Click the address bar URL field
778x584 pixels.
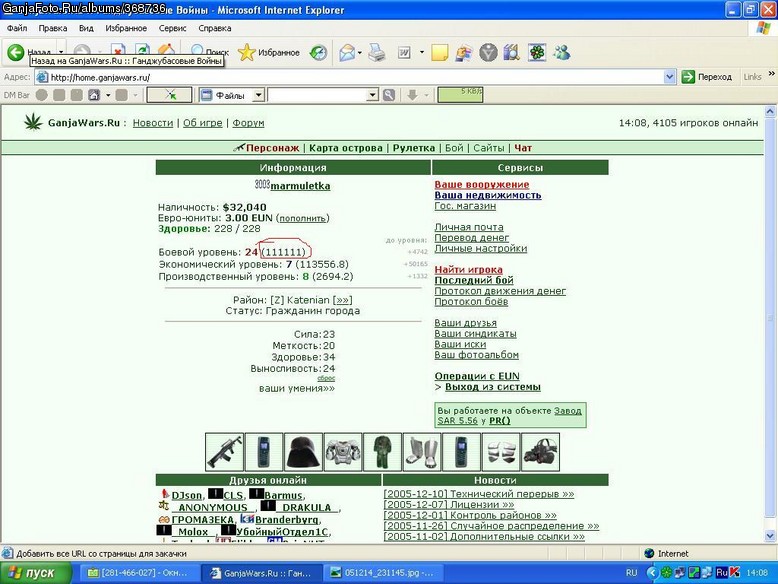pos(356,77)
